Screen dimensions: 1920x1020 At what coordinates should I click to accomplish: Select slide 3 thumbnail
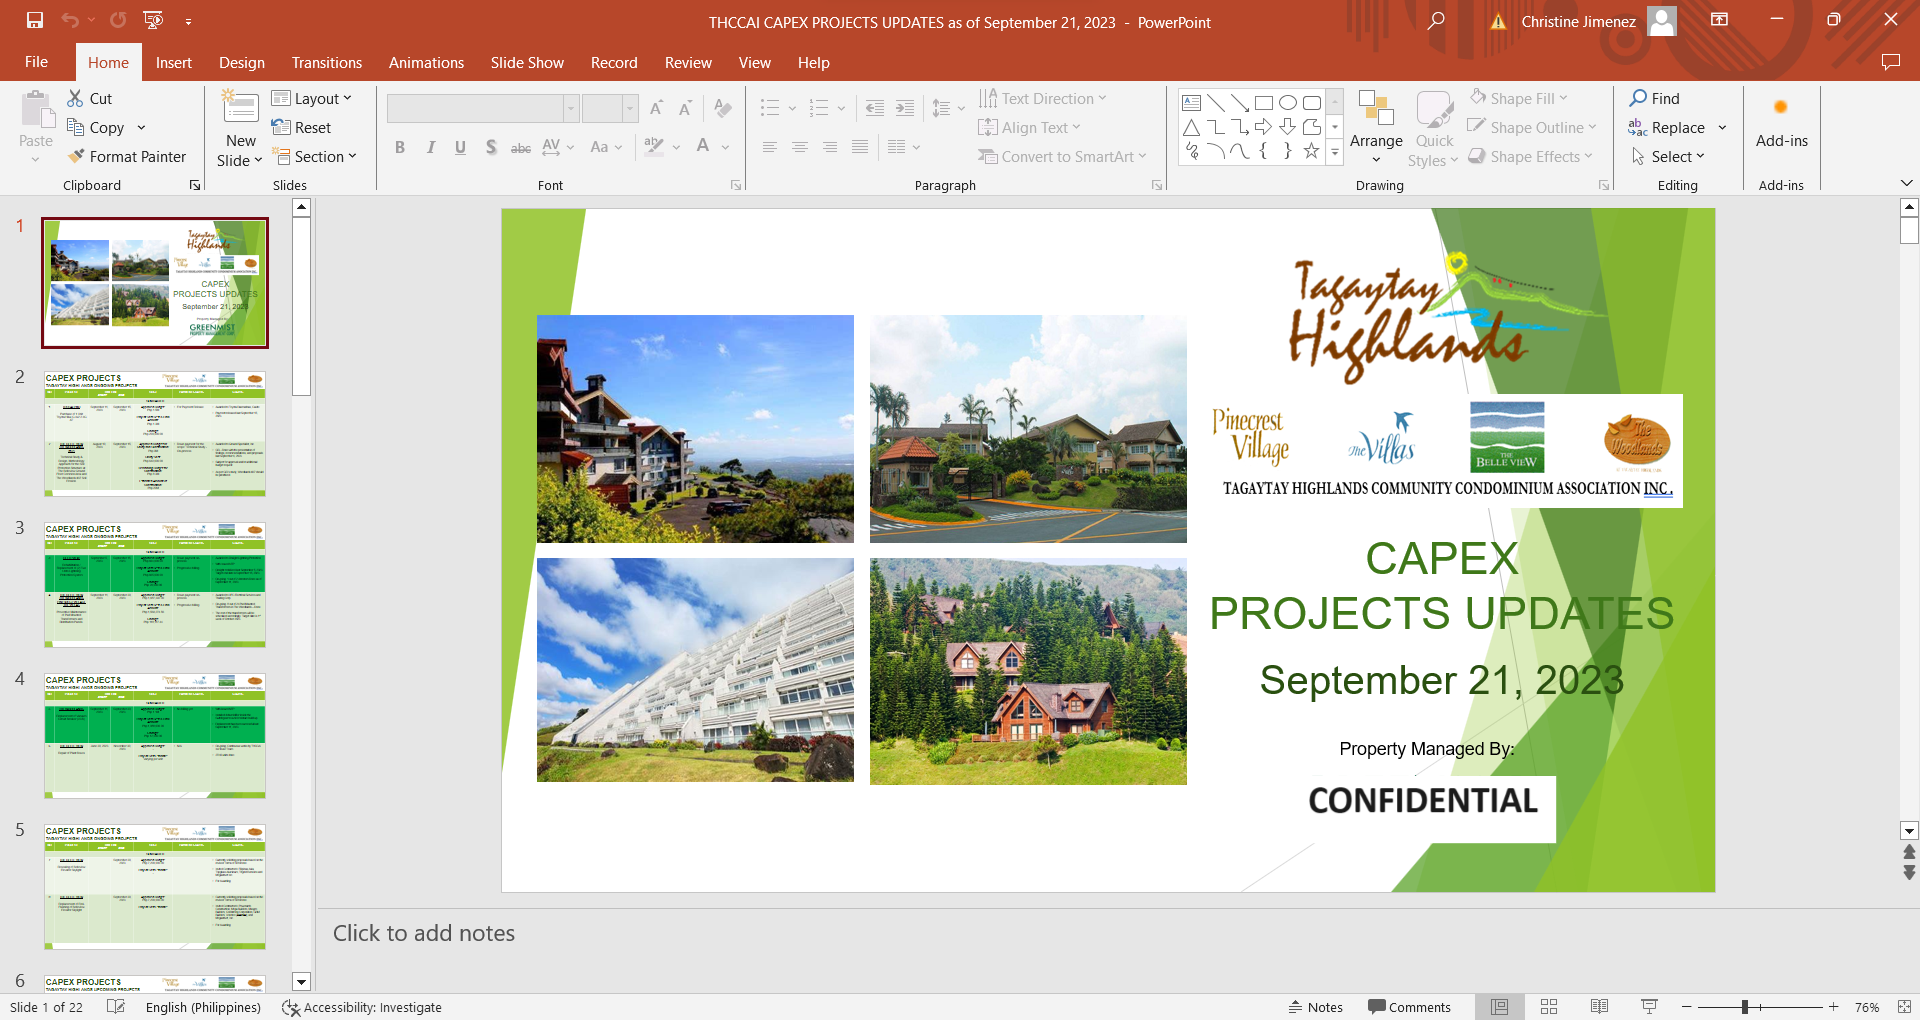pyautogui.click(x=155, y=584)
